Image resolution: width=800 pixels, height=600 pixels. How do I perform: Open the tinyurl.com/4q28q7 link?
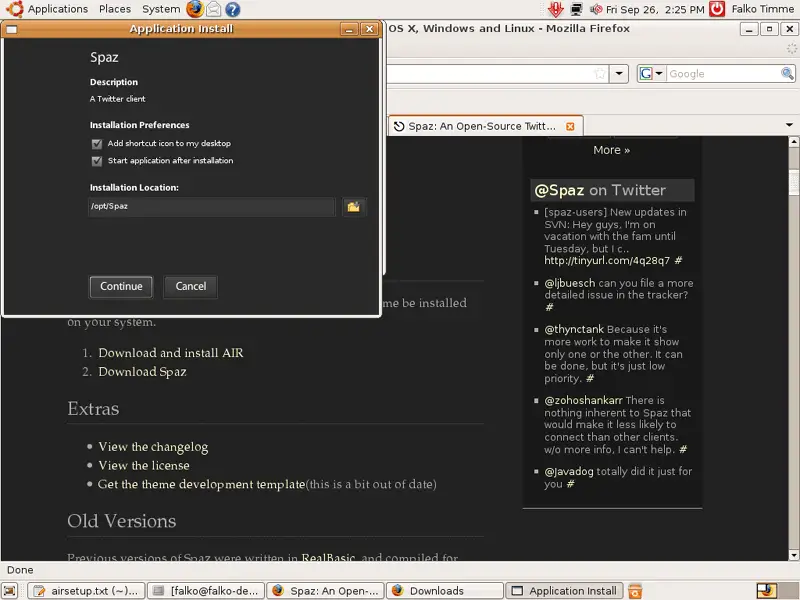607,261
